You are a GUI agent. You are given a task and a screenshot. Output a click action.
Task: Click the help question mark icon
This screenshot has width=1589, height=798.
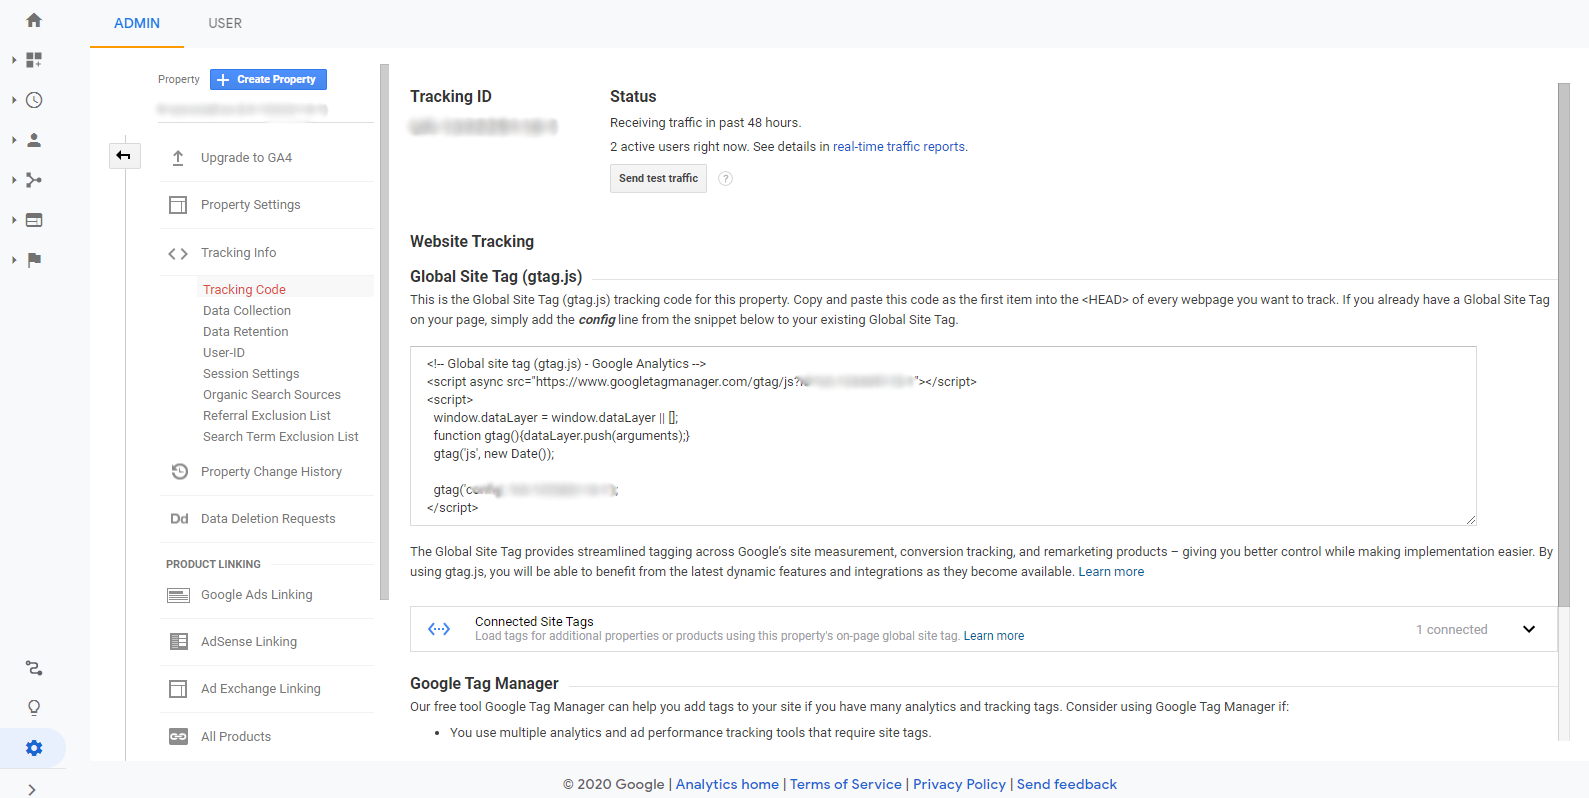726,179
